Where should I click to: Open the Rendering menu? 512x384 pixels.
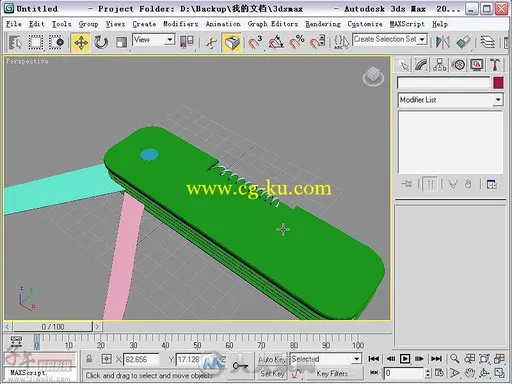(323, 24)
